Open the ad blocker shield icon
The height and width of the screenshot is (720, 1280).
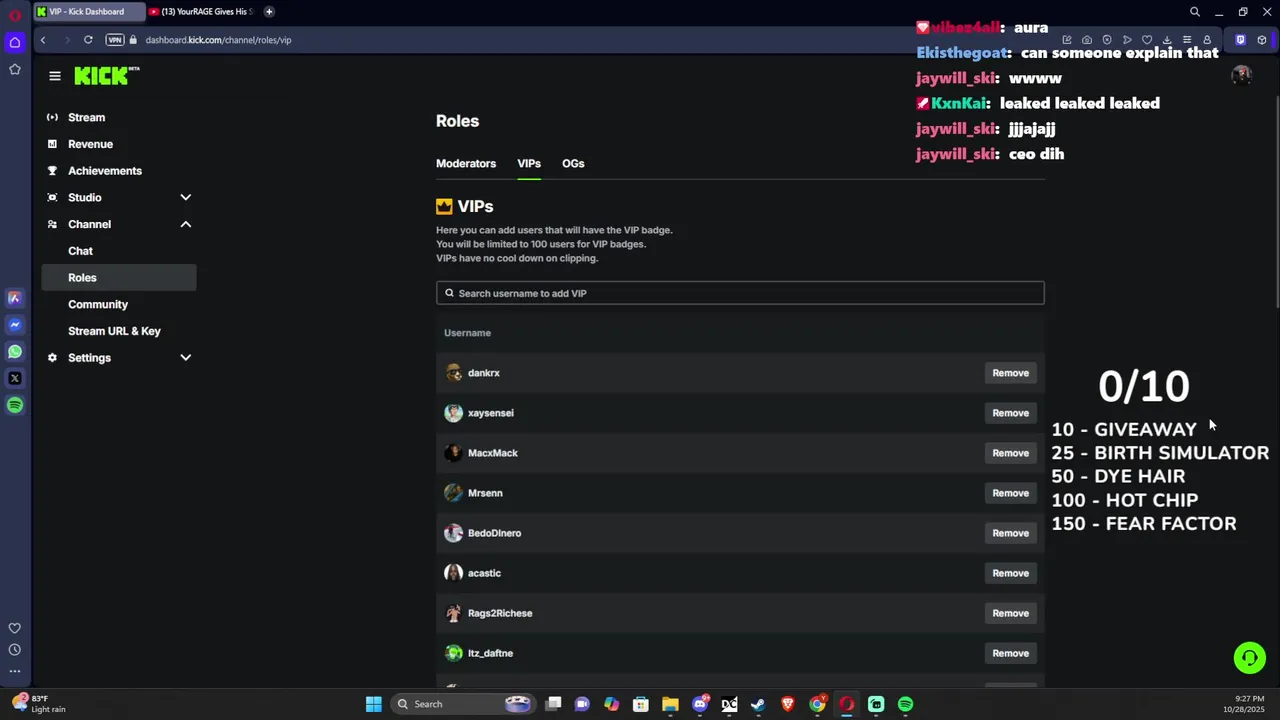point(1107,40)
